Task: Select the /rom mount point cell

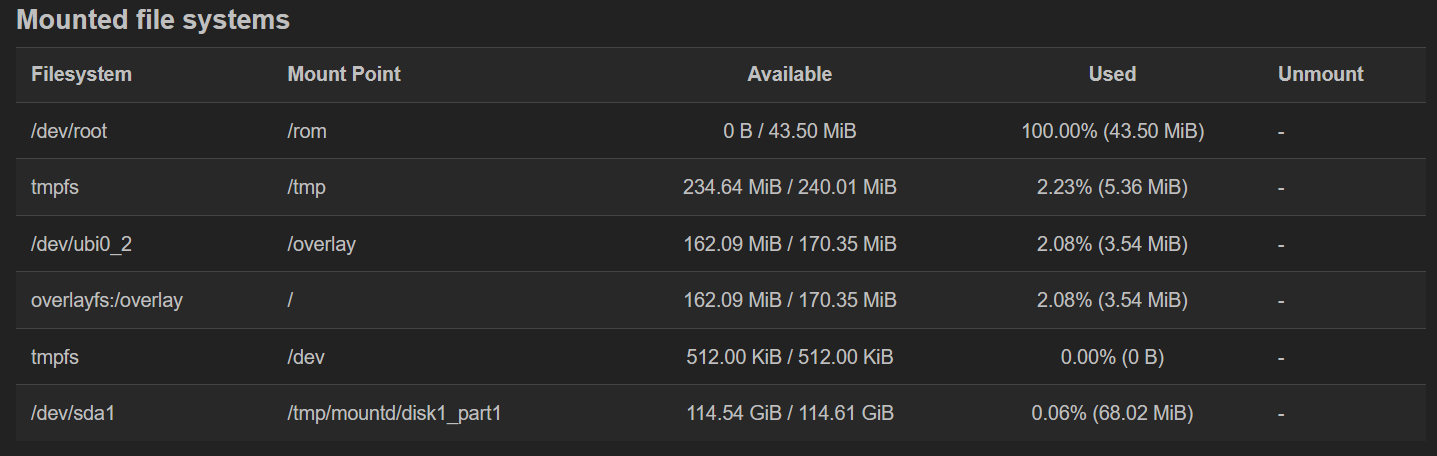Action: point(307,131)
